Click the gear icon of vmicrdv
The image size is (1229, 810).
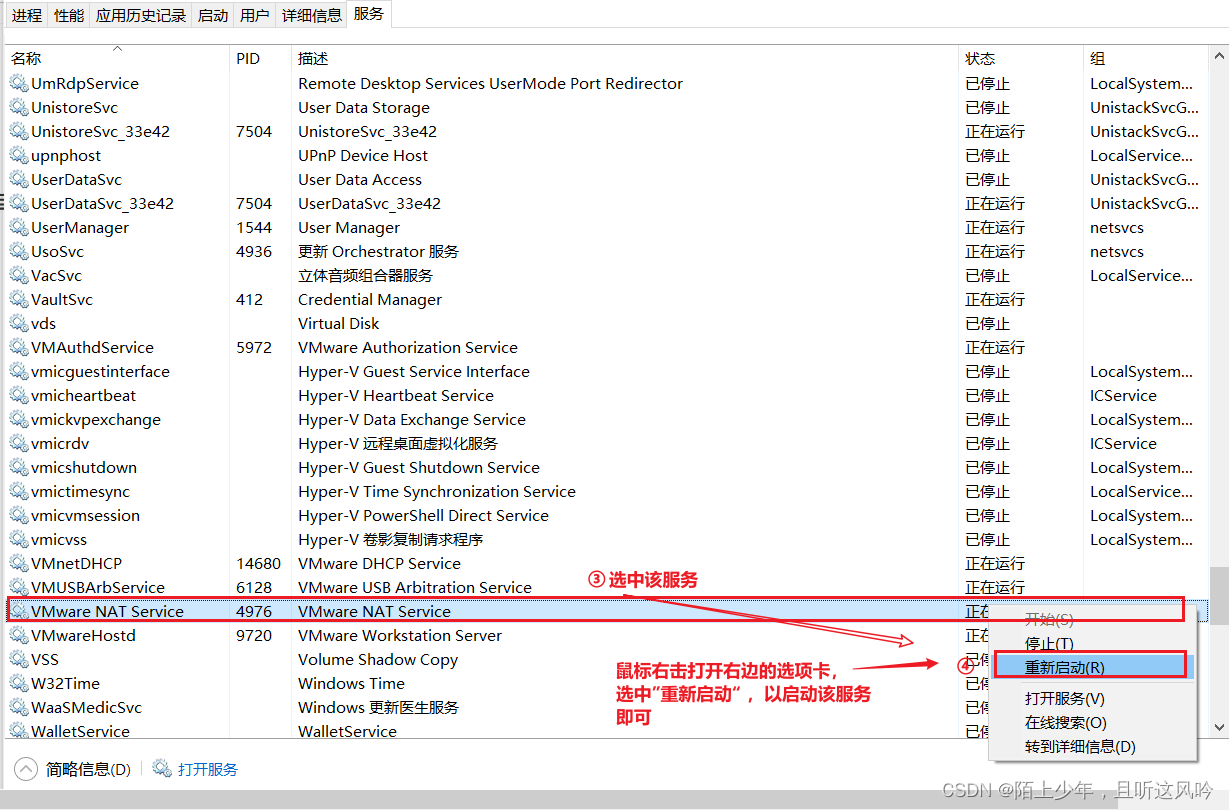click(x=19, y=444)
